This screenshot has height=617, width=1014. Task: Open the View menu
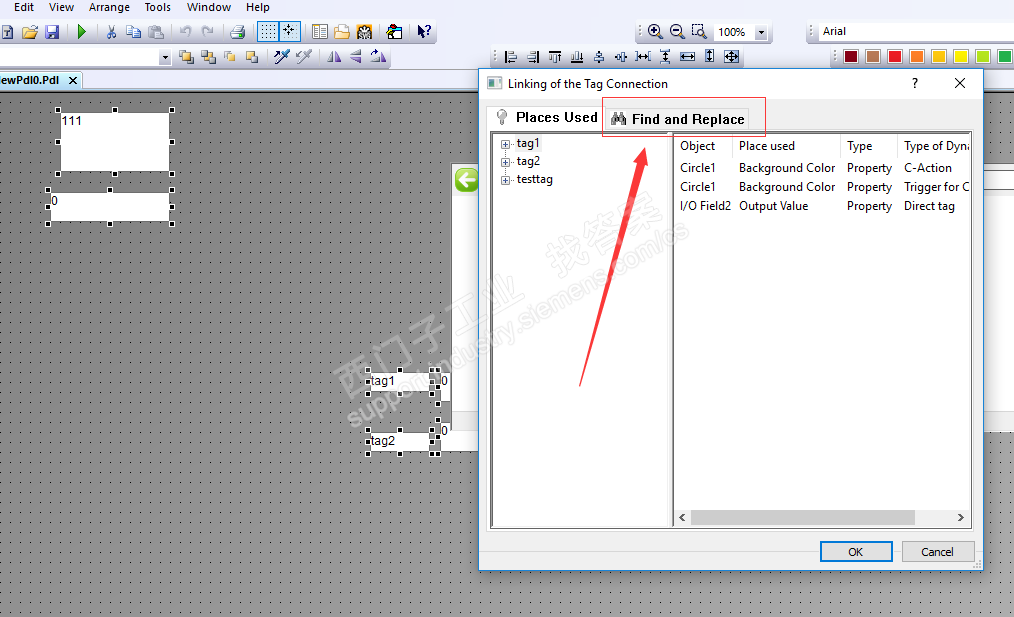tap(61, 7)
